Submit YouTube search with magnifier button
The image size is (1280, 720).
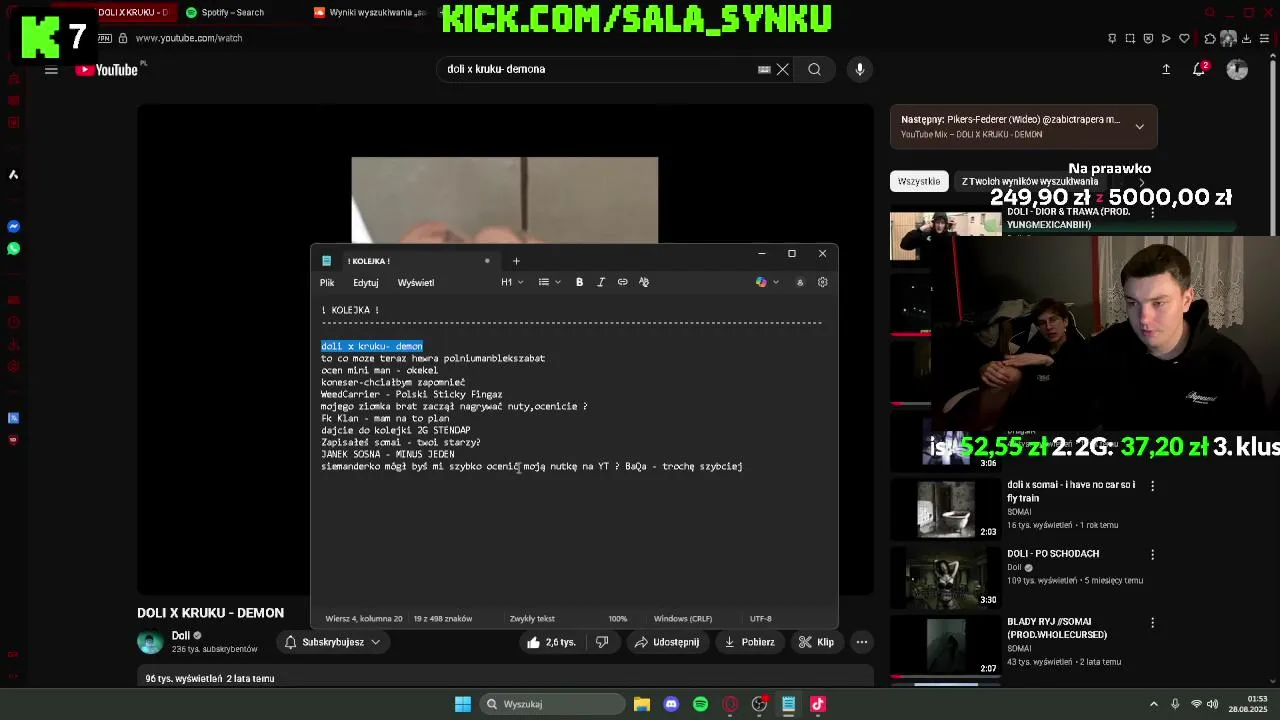pos(815,69)
